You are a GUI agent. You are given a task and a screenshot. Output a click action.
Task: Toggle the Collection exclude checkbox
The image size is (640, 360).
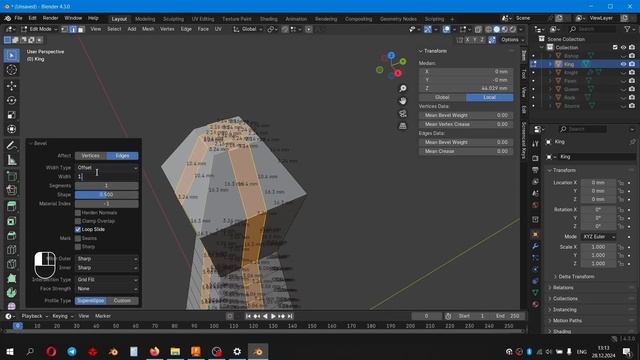(x=615, y=47)
